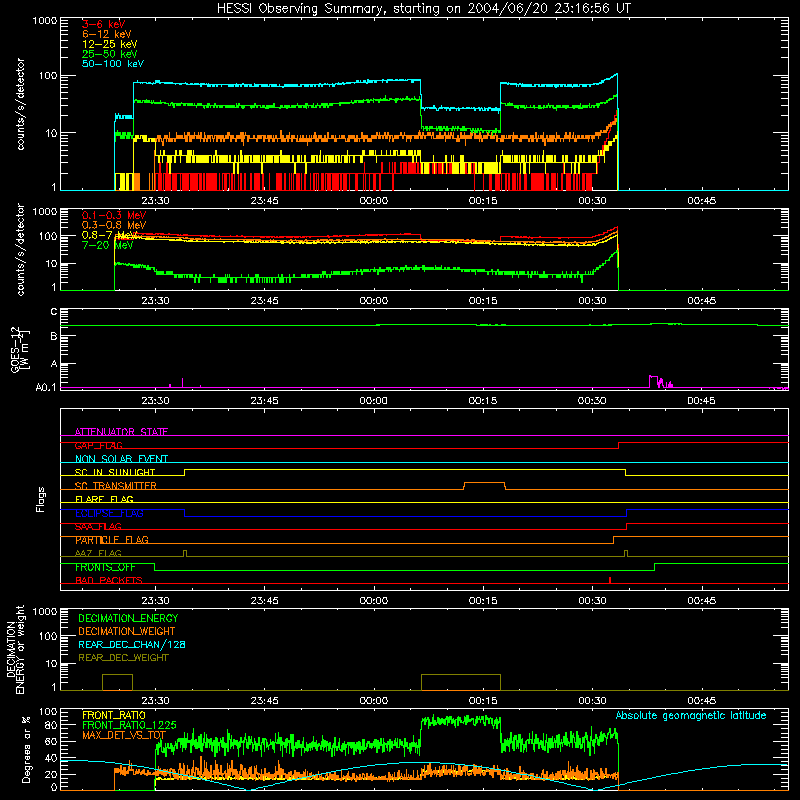Click the SC_TRANSMITTER flag label
Screen dimensions: 800x800
click(x=116, y=486)
